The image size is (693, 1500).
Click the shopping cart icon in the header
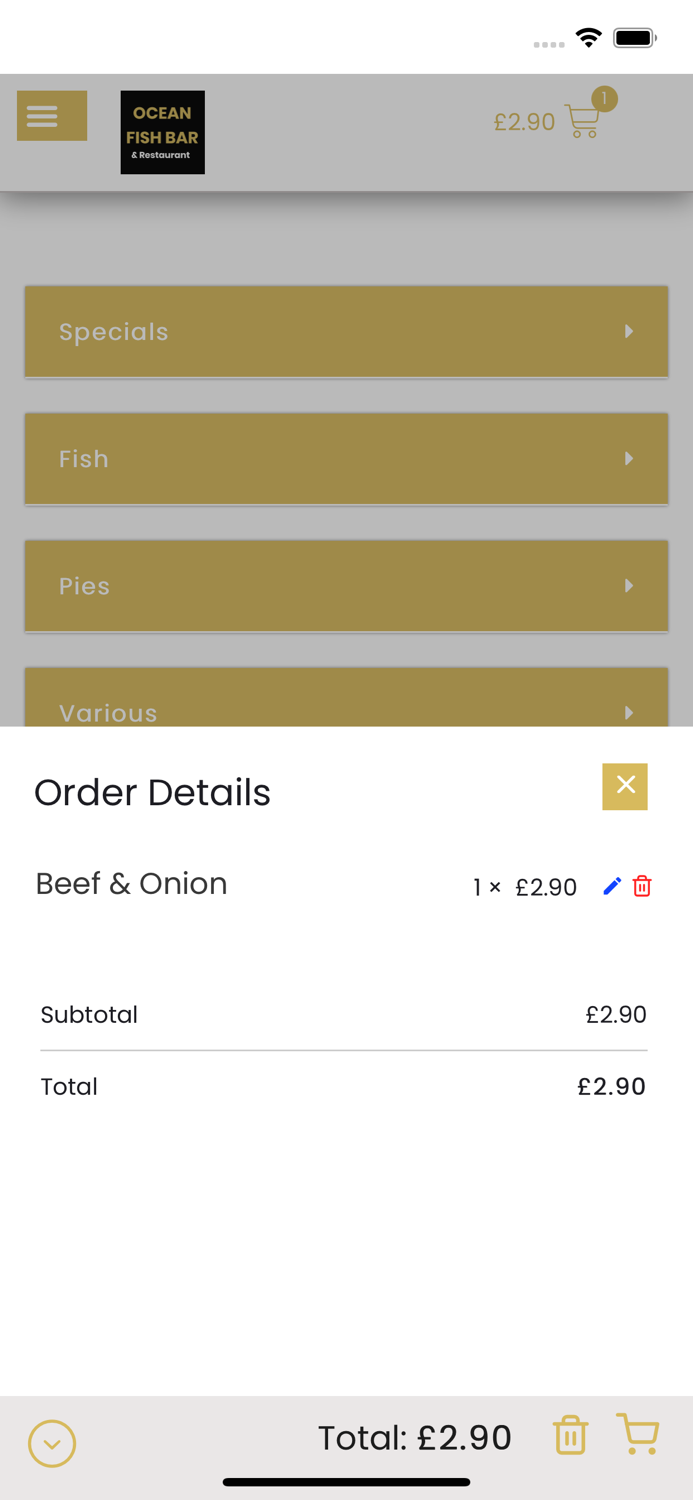[583, 121]
